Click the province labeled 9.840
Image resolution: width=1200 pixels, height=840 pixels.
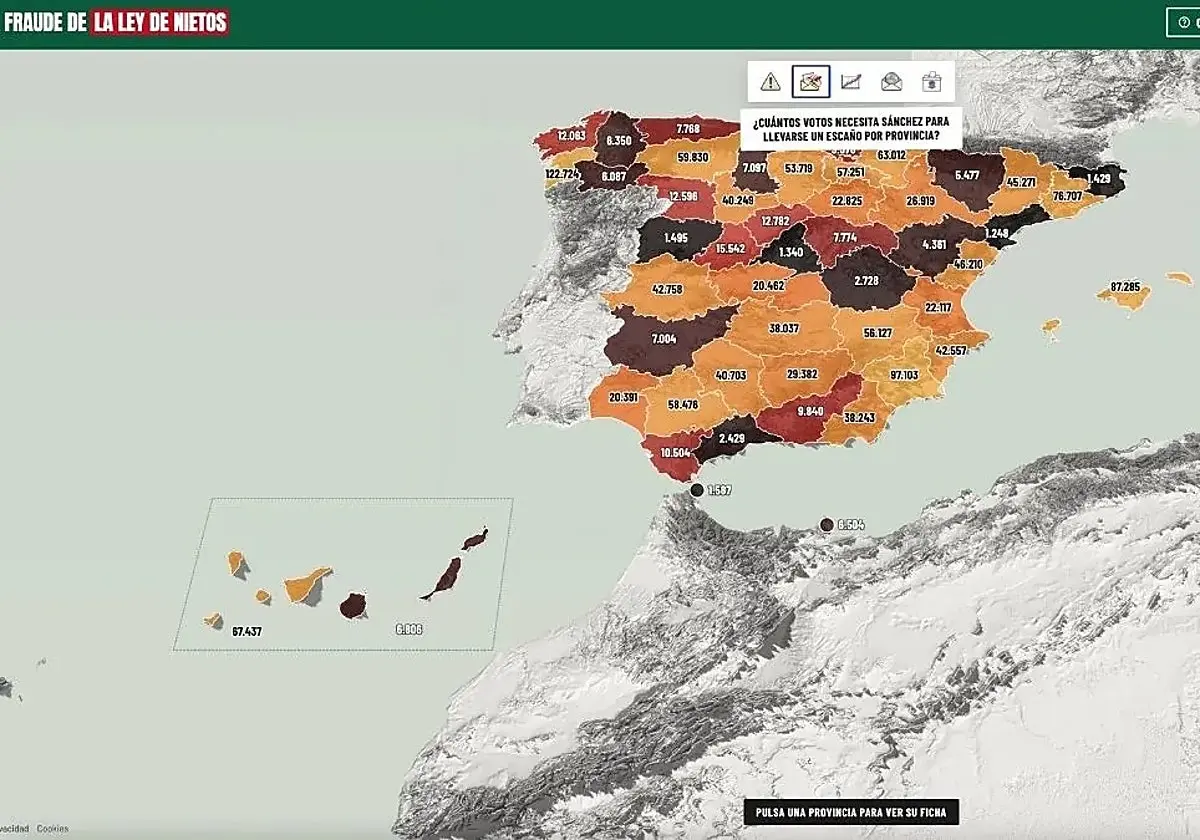point(810,412)
